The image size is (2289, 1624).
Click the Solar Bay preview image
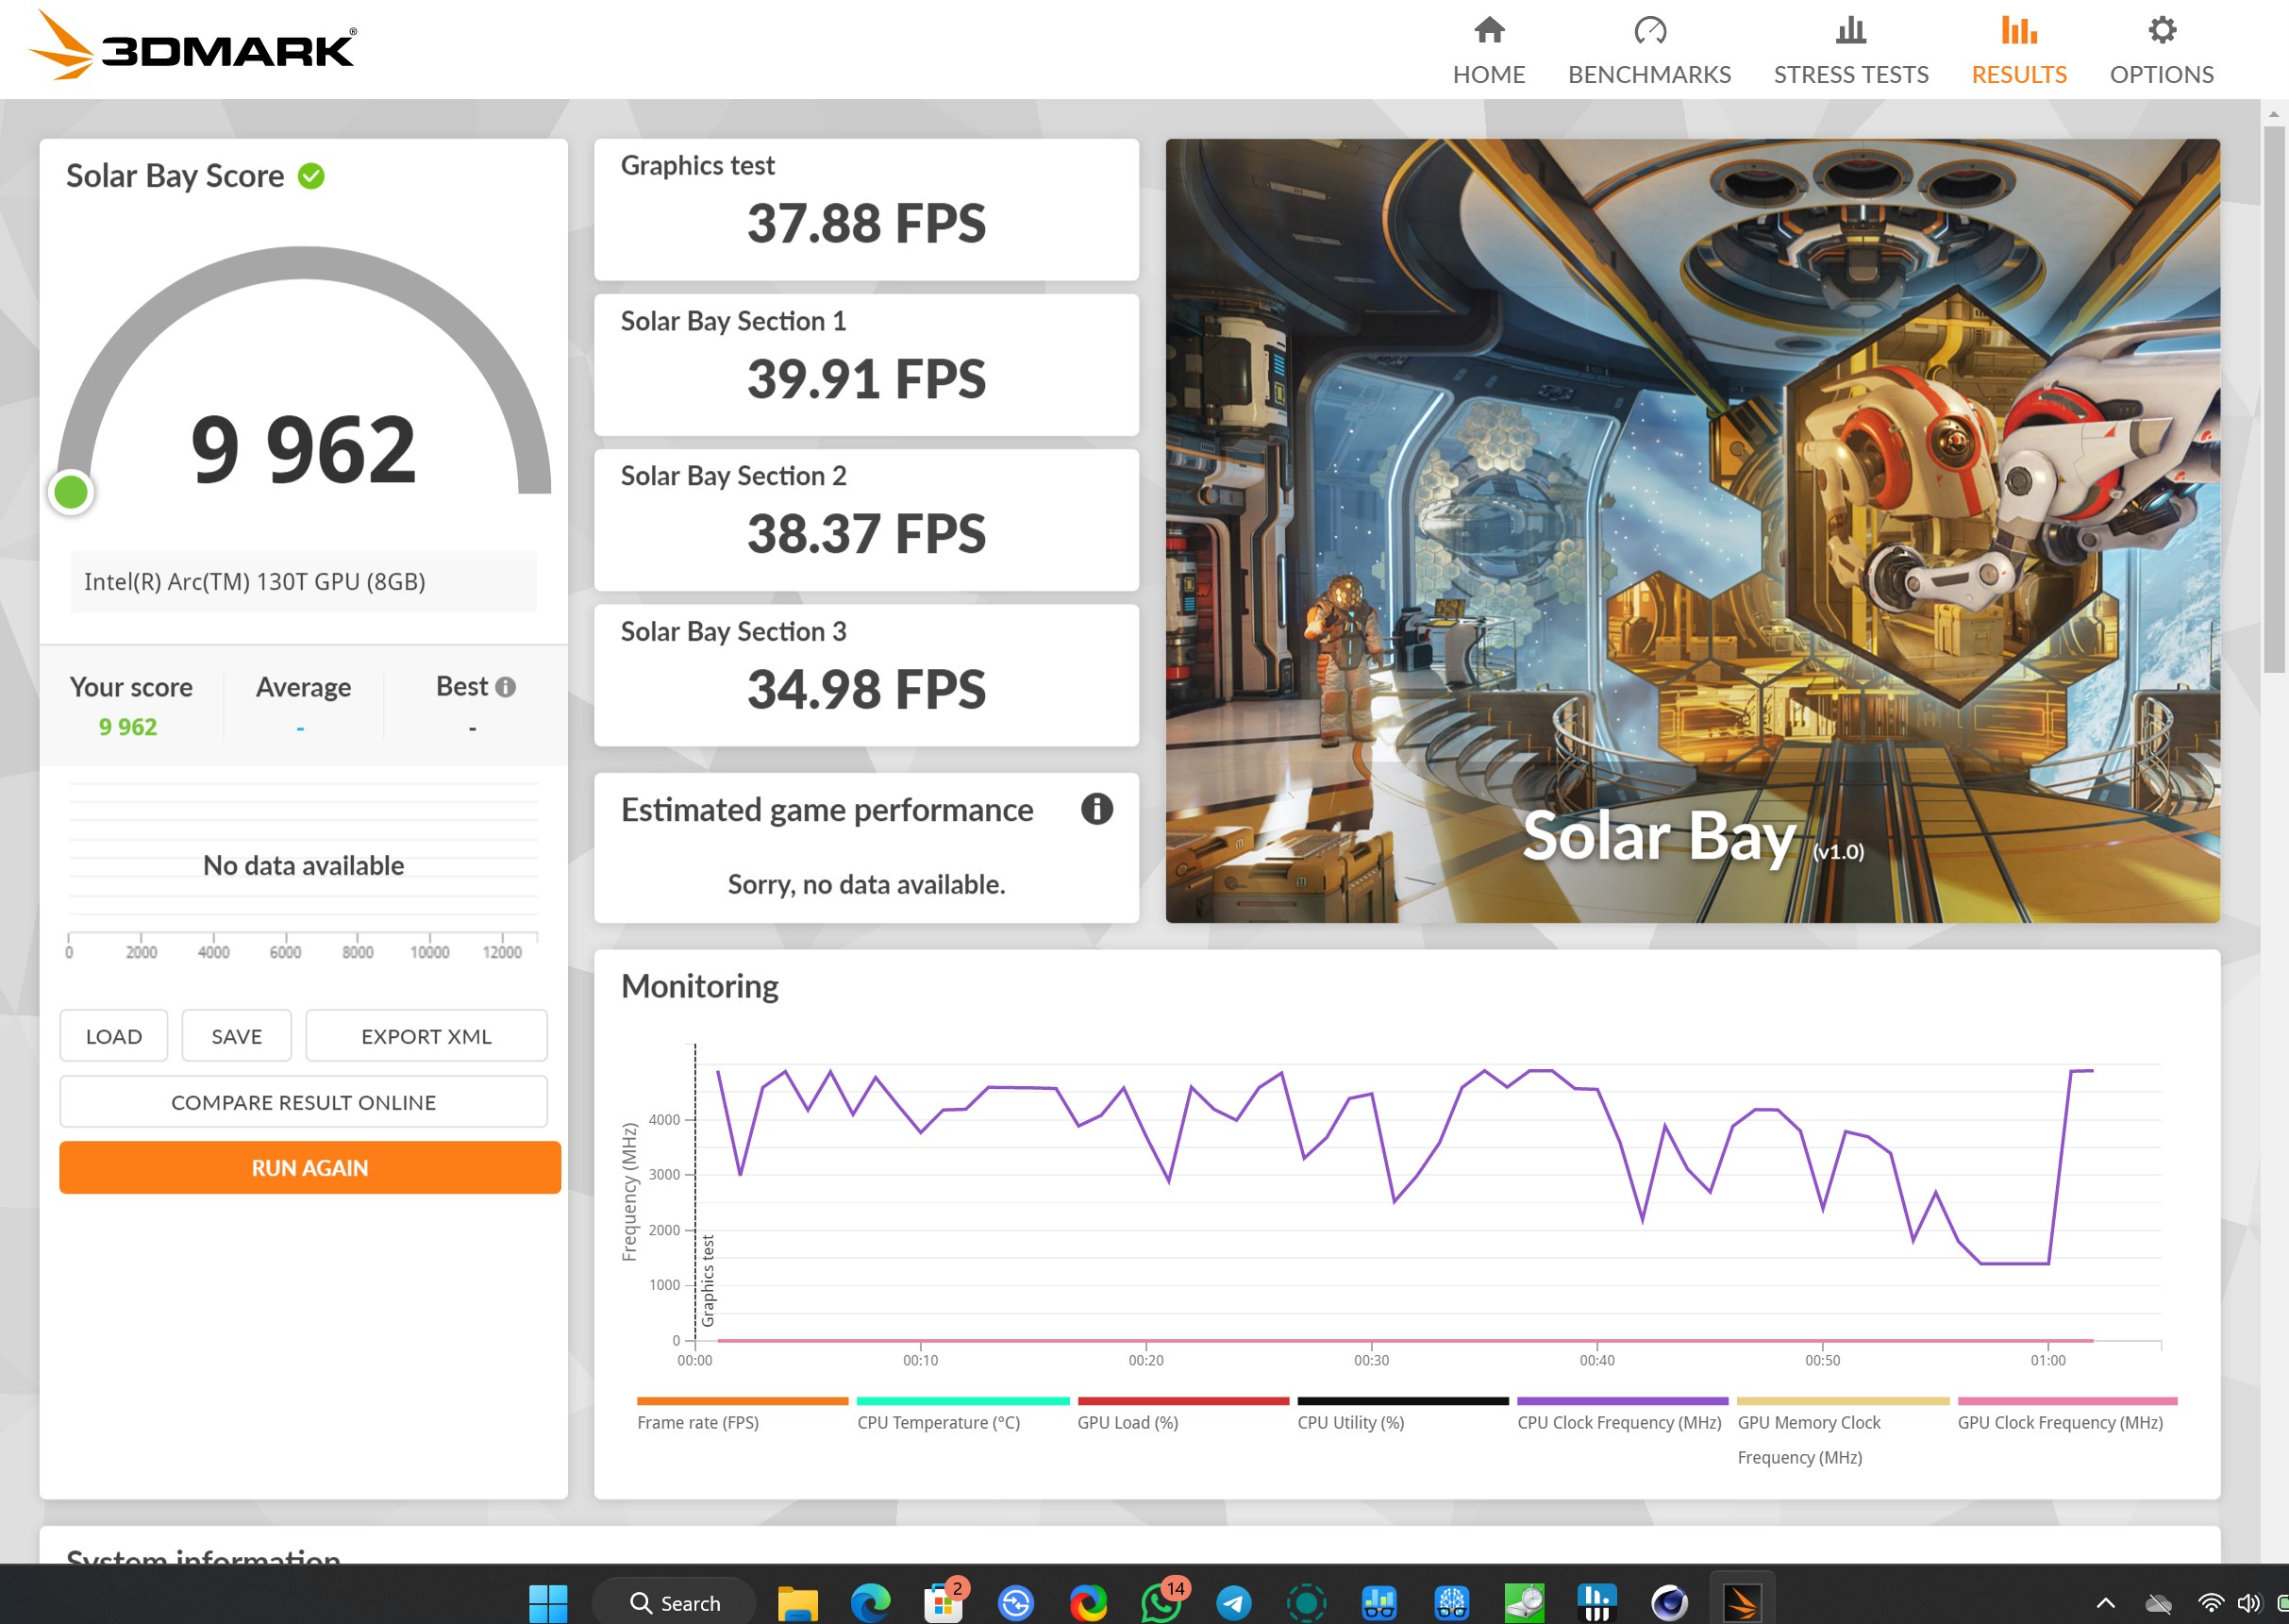pyautogui.click(x=1692, y=530)
